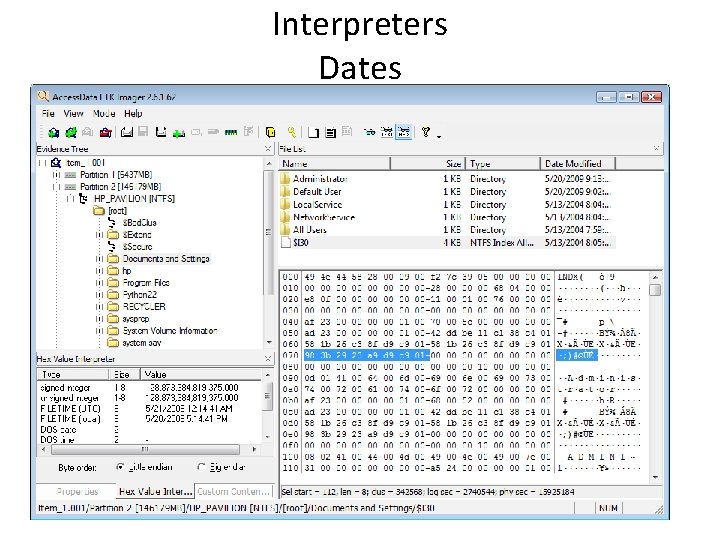Expand the Documents and Settings node
Viewport: 720px width, 540px height.
(x=99, y=259)
